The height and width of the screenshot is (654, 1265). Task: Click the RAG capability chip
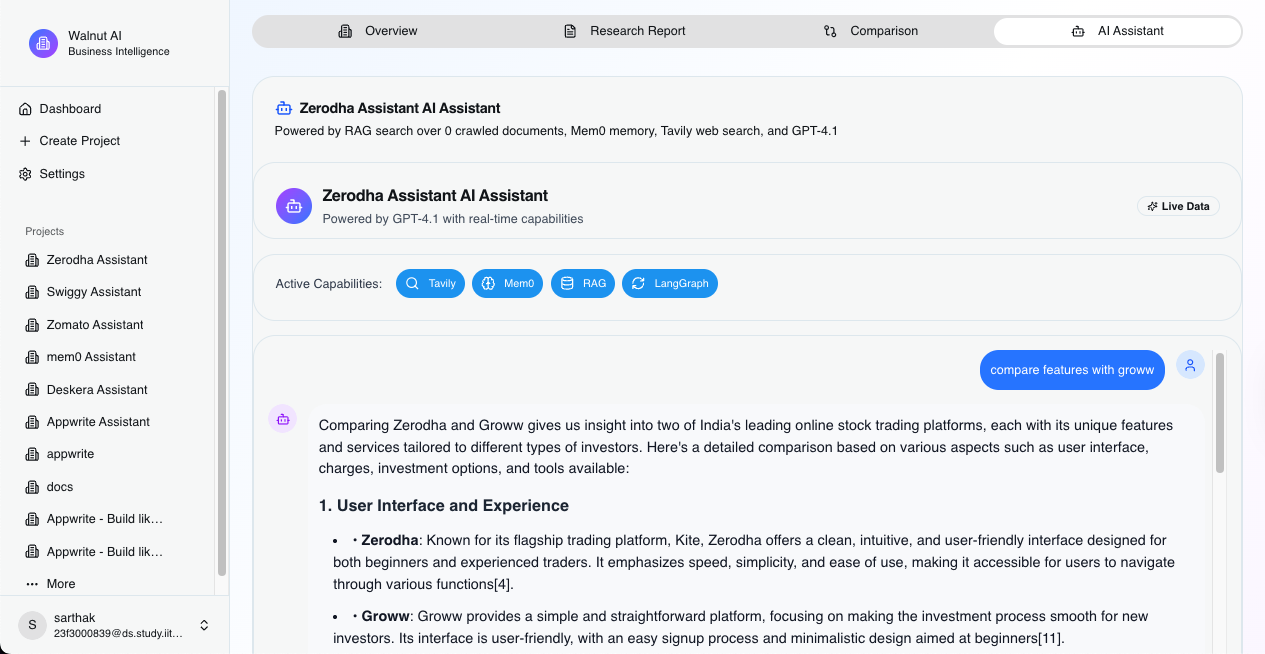[x=583, y=284]
